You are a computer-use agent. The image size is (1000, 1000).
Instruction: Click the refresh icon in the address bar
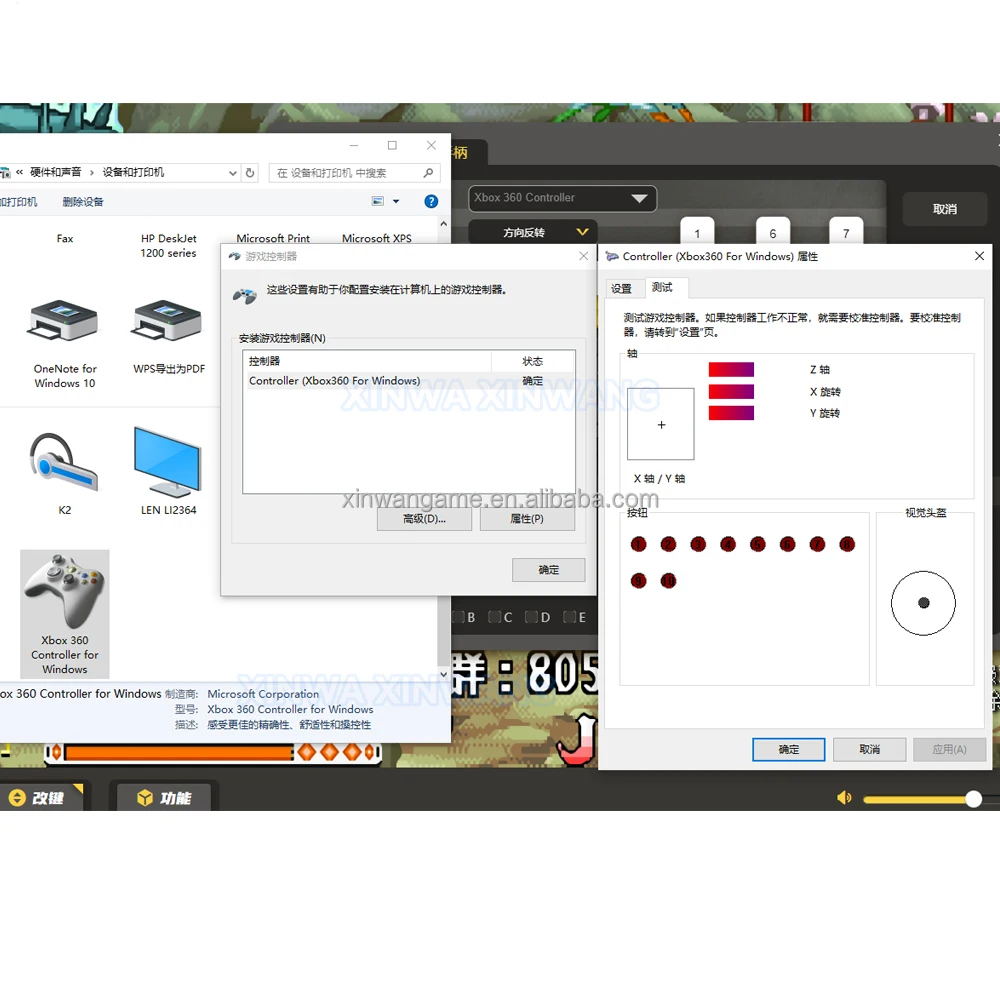[250, 173]
